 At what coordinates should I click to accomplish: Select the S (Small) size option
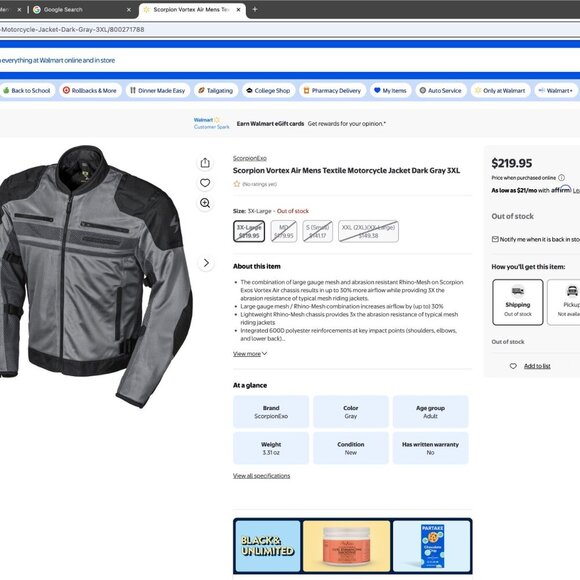318,231
